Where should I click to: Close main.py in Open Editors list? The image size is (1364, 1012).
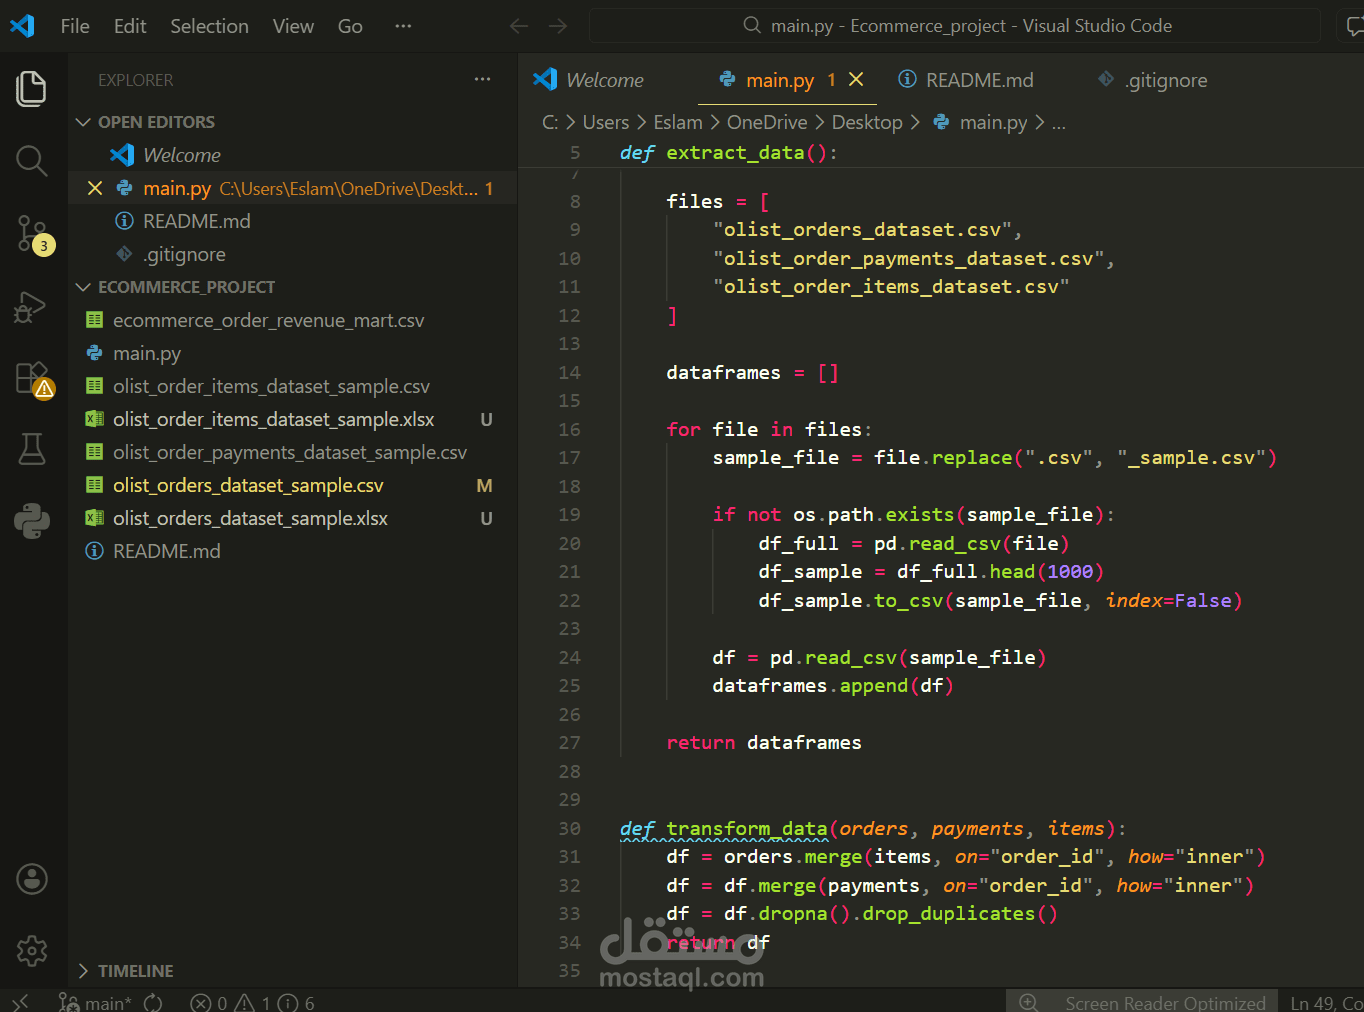(95, 188)
